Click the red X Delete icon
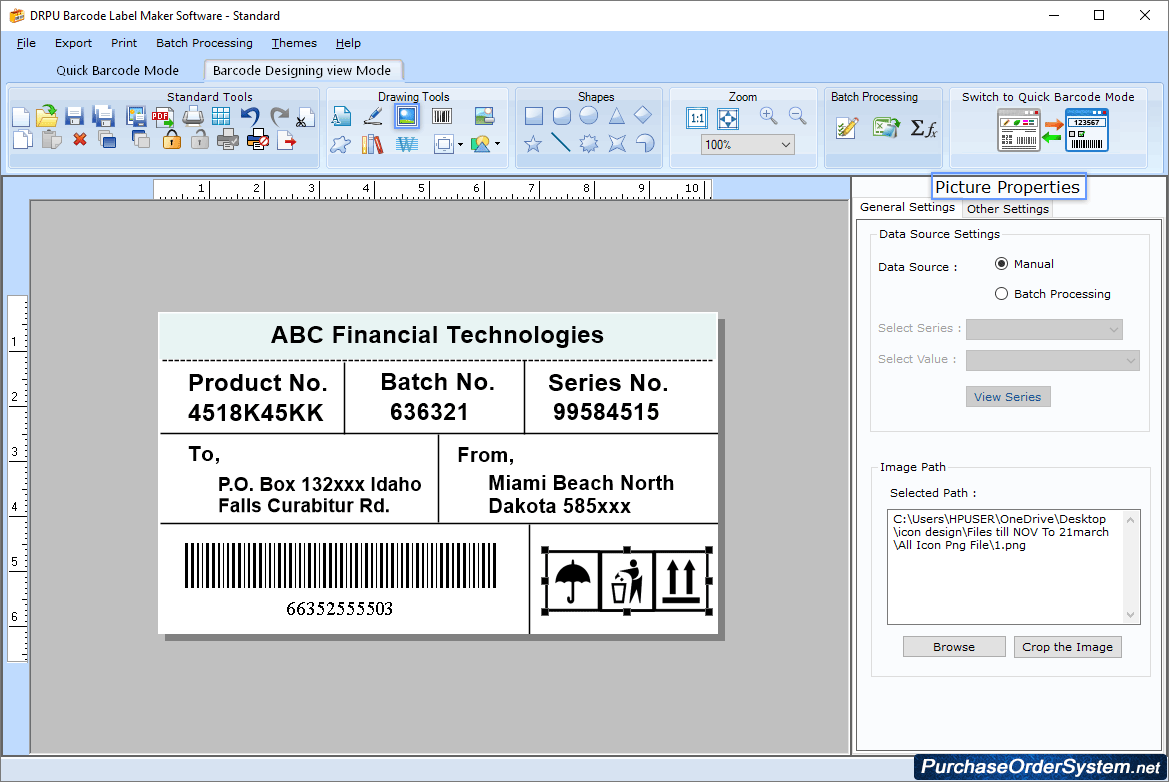The width and height of the screenshot is (1169, 782). click(80, 140)
